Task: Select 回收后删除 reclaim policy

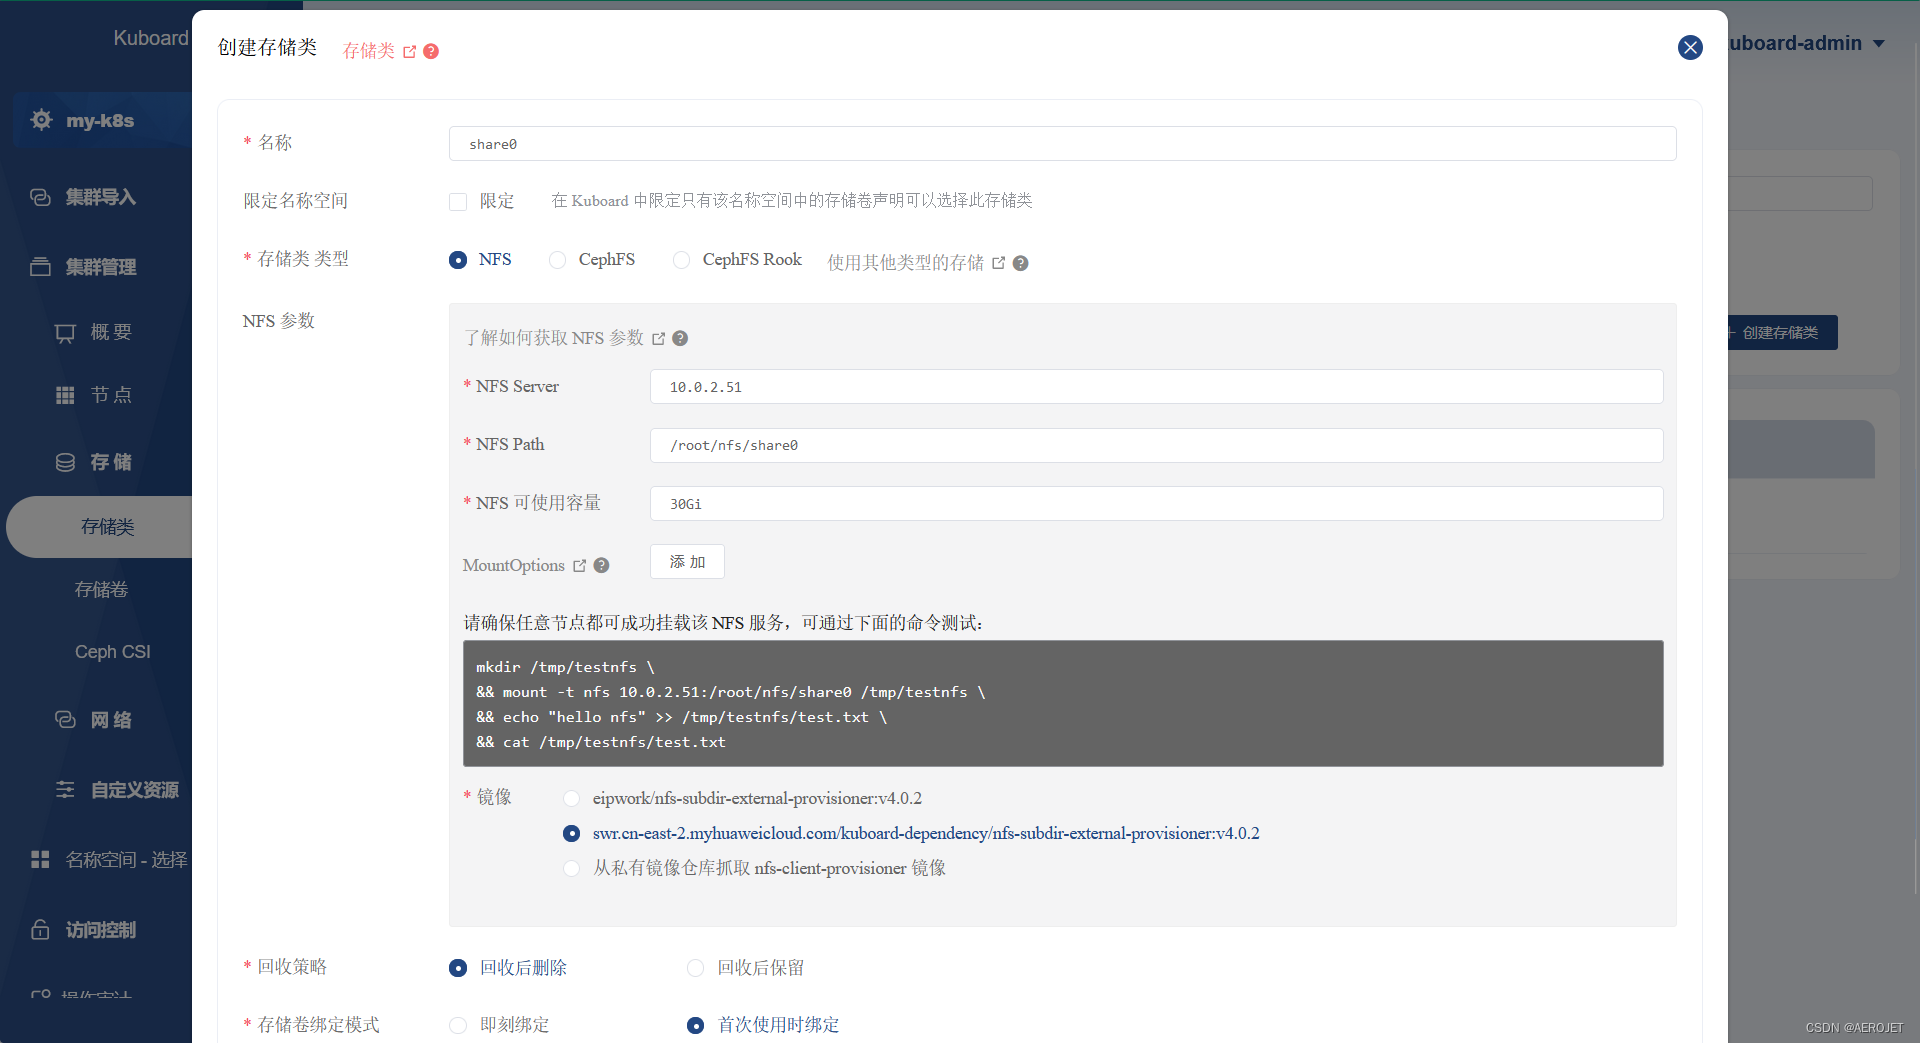Action: (458, 968)
